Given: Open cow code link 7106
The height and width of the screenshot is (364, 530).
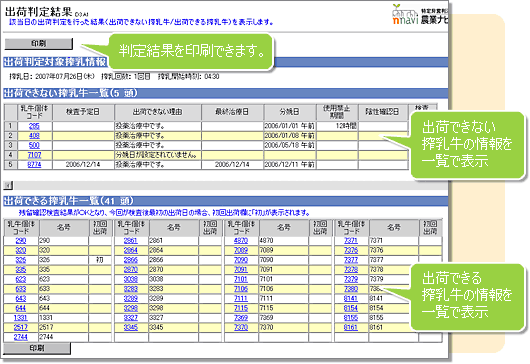Looking at the screenshot, I should tap(241, 289).
